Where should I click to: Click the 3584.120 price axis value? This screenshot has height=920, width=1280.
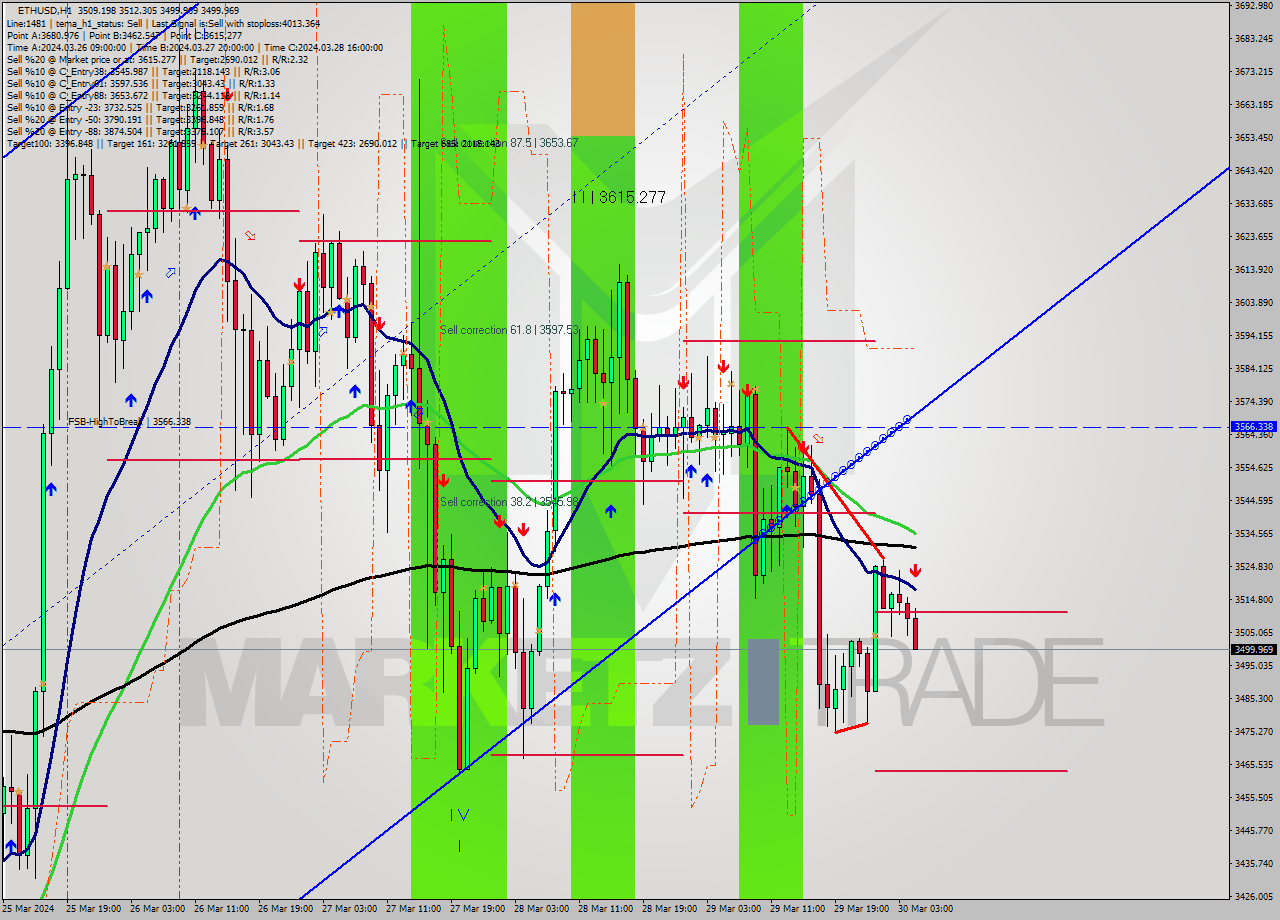(1254, 369)
